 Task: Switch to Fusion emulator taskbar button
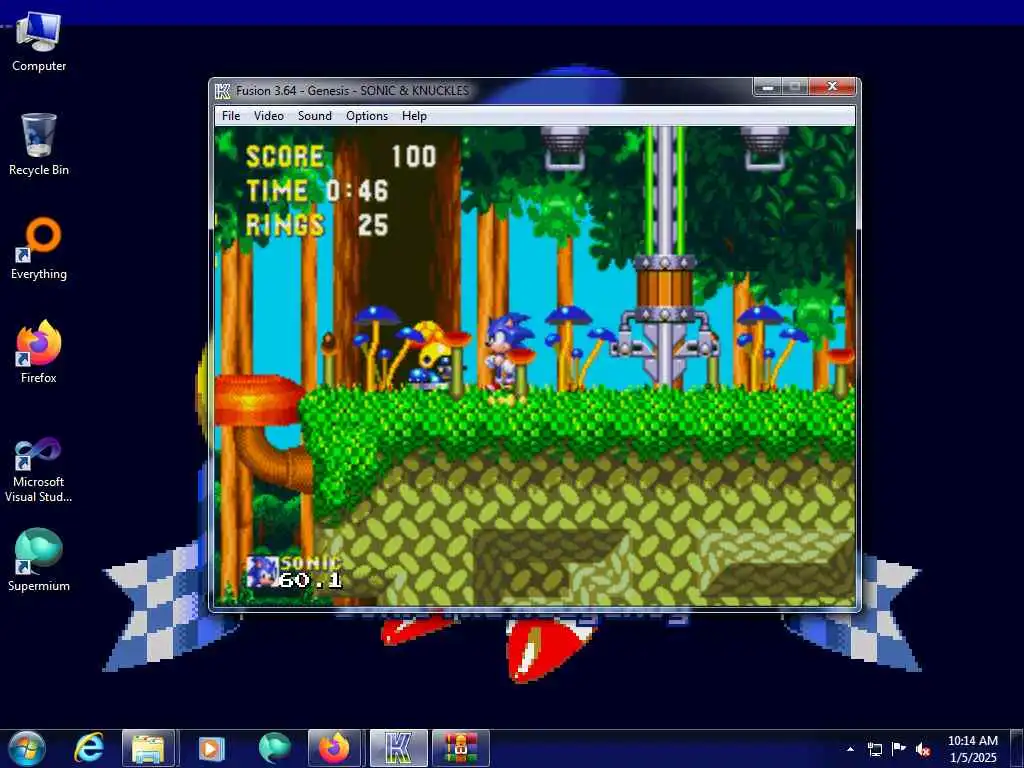click(x=398, y=748)
